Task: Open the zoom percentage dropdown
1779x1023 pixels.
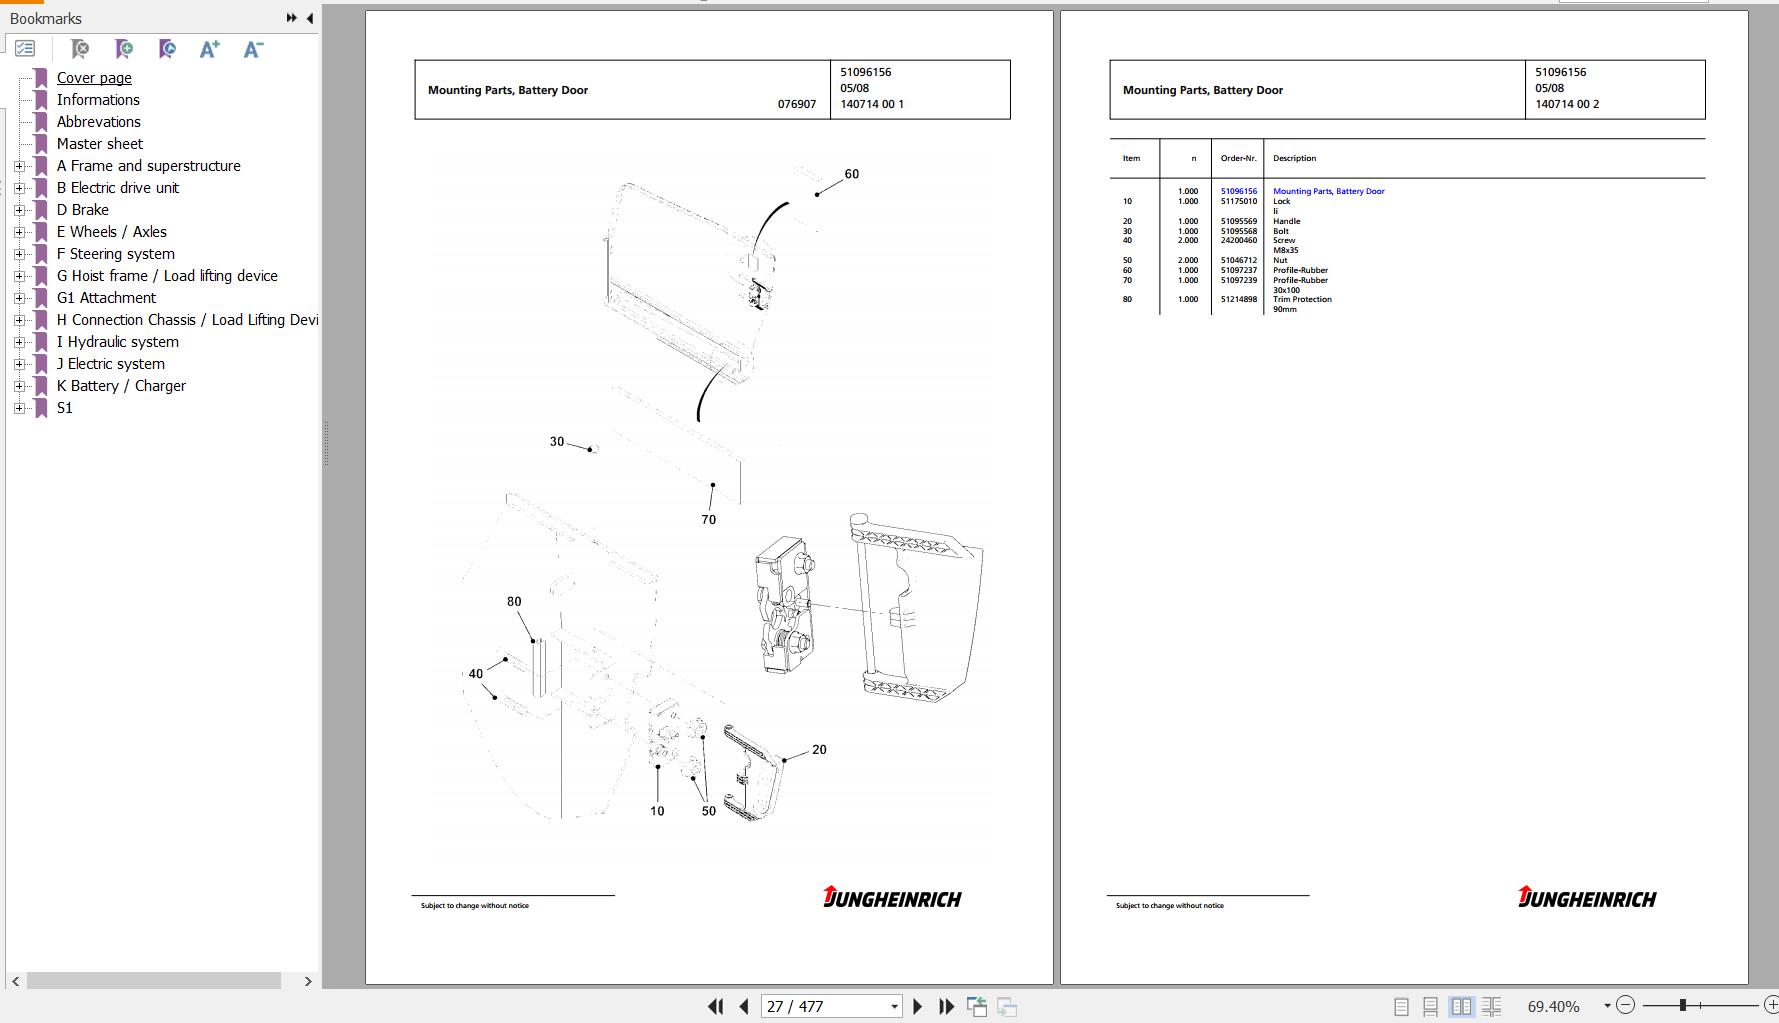Action: [x=1607, y=1006]
